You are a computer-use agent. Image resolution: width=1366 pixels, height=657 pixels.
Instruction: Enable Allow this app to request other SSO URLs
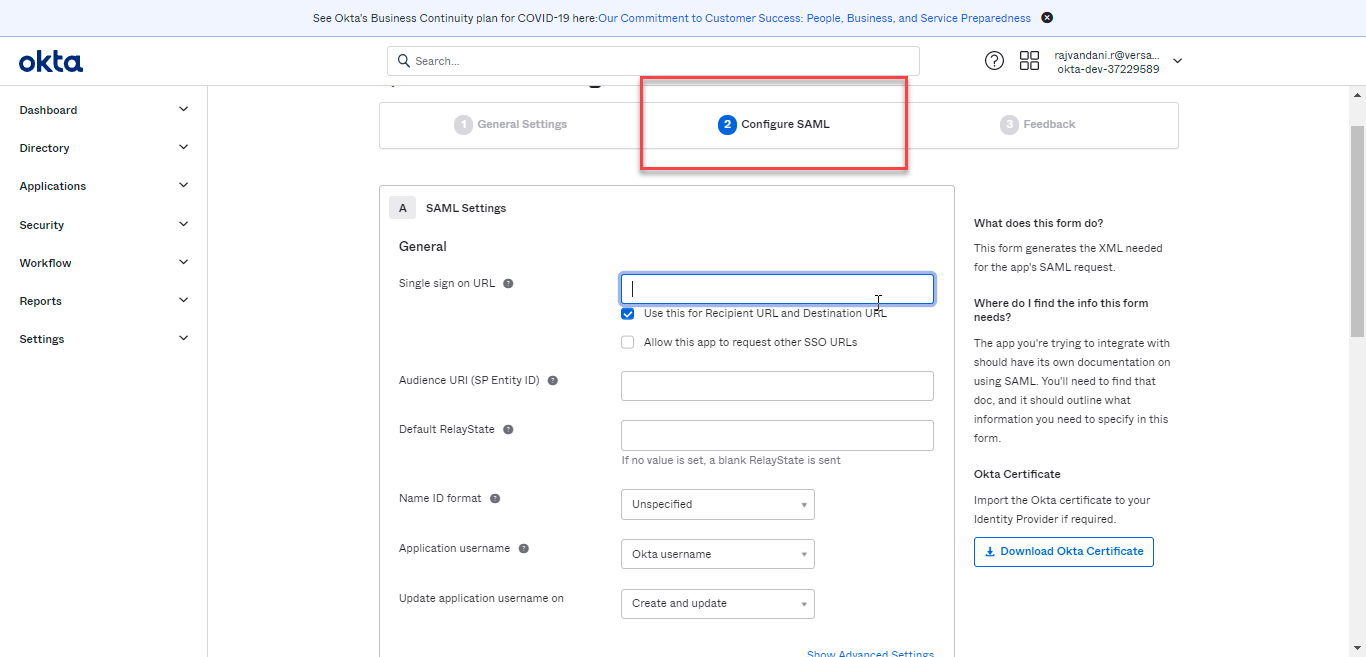(628, 342)
